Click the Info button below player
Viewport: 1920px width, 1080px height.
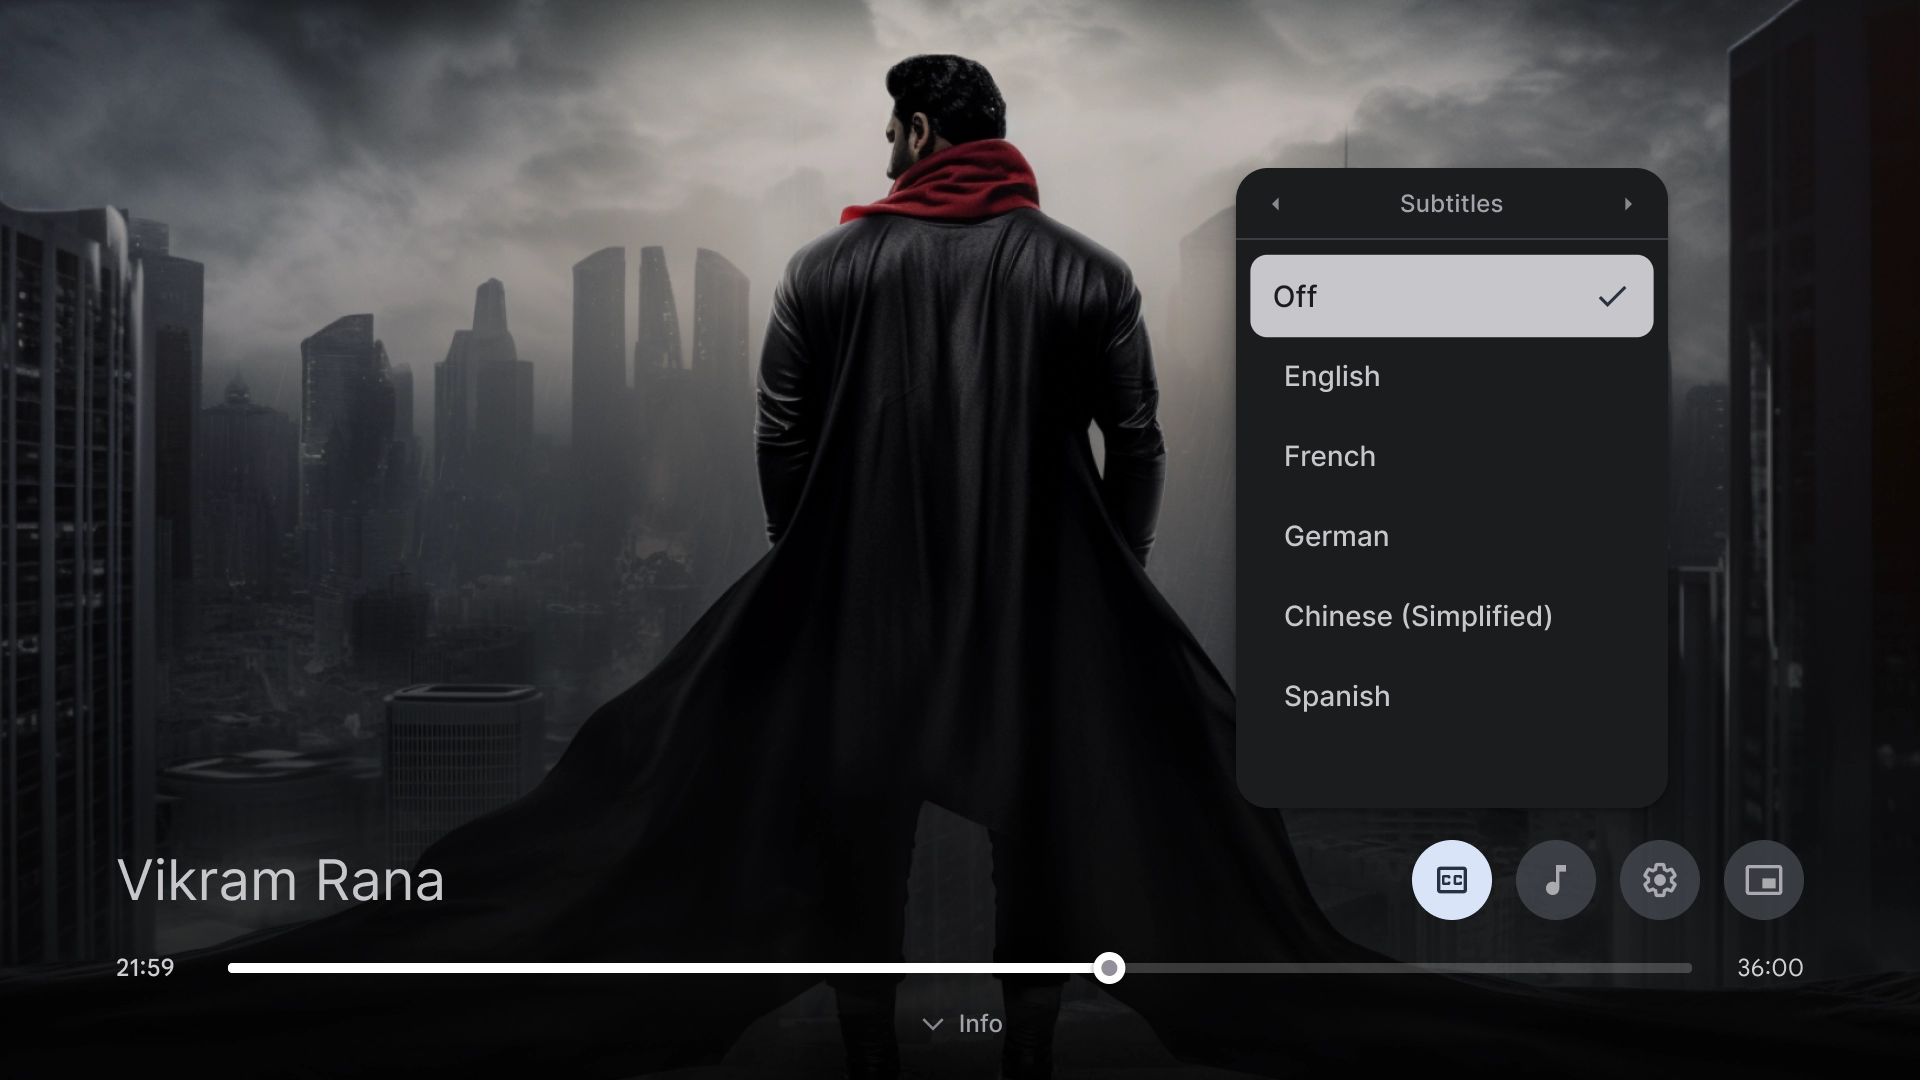click(x=960, y=1025)
